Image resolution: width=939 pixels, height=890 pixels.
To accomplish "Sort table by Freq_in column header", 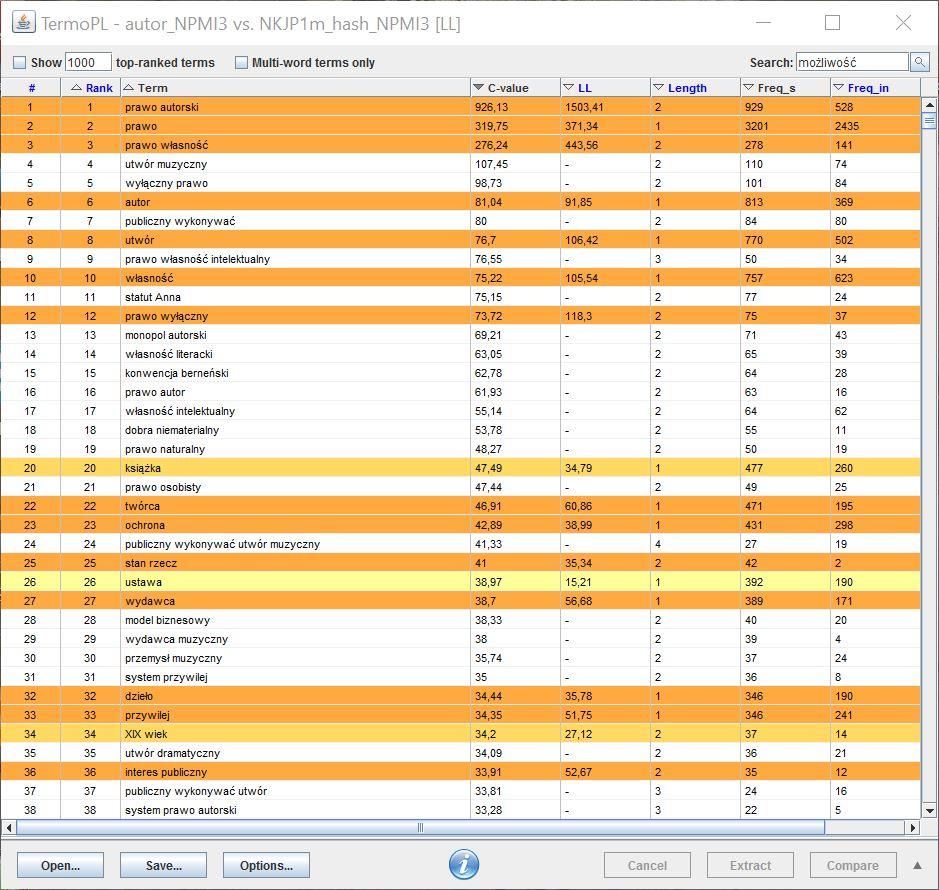I will 875,87.
